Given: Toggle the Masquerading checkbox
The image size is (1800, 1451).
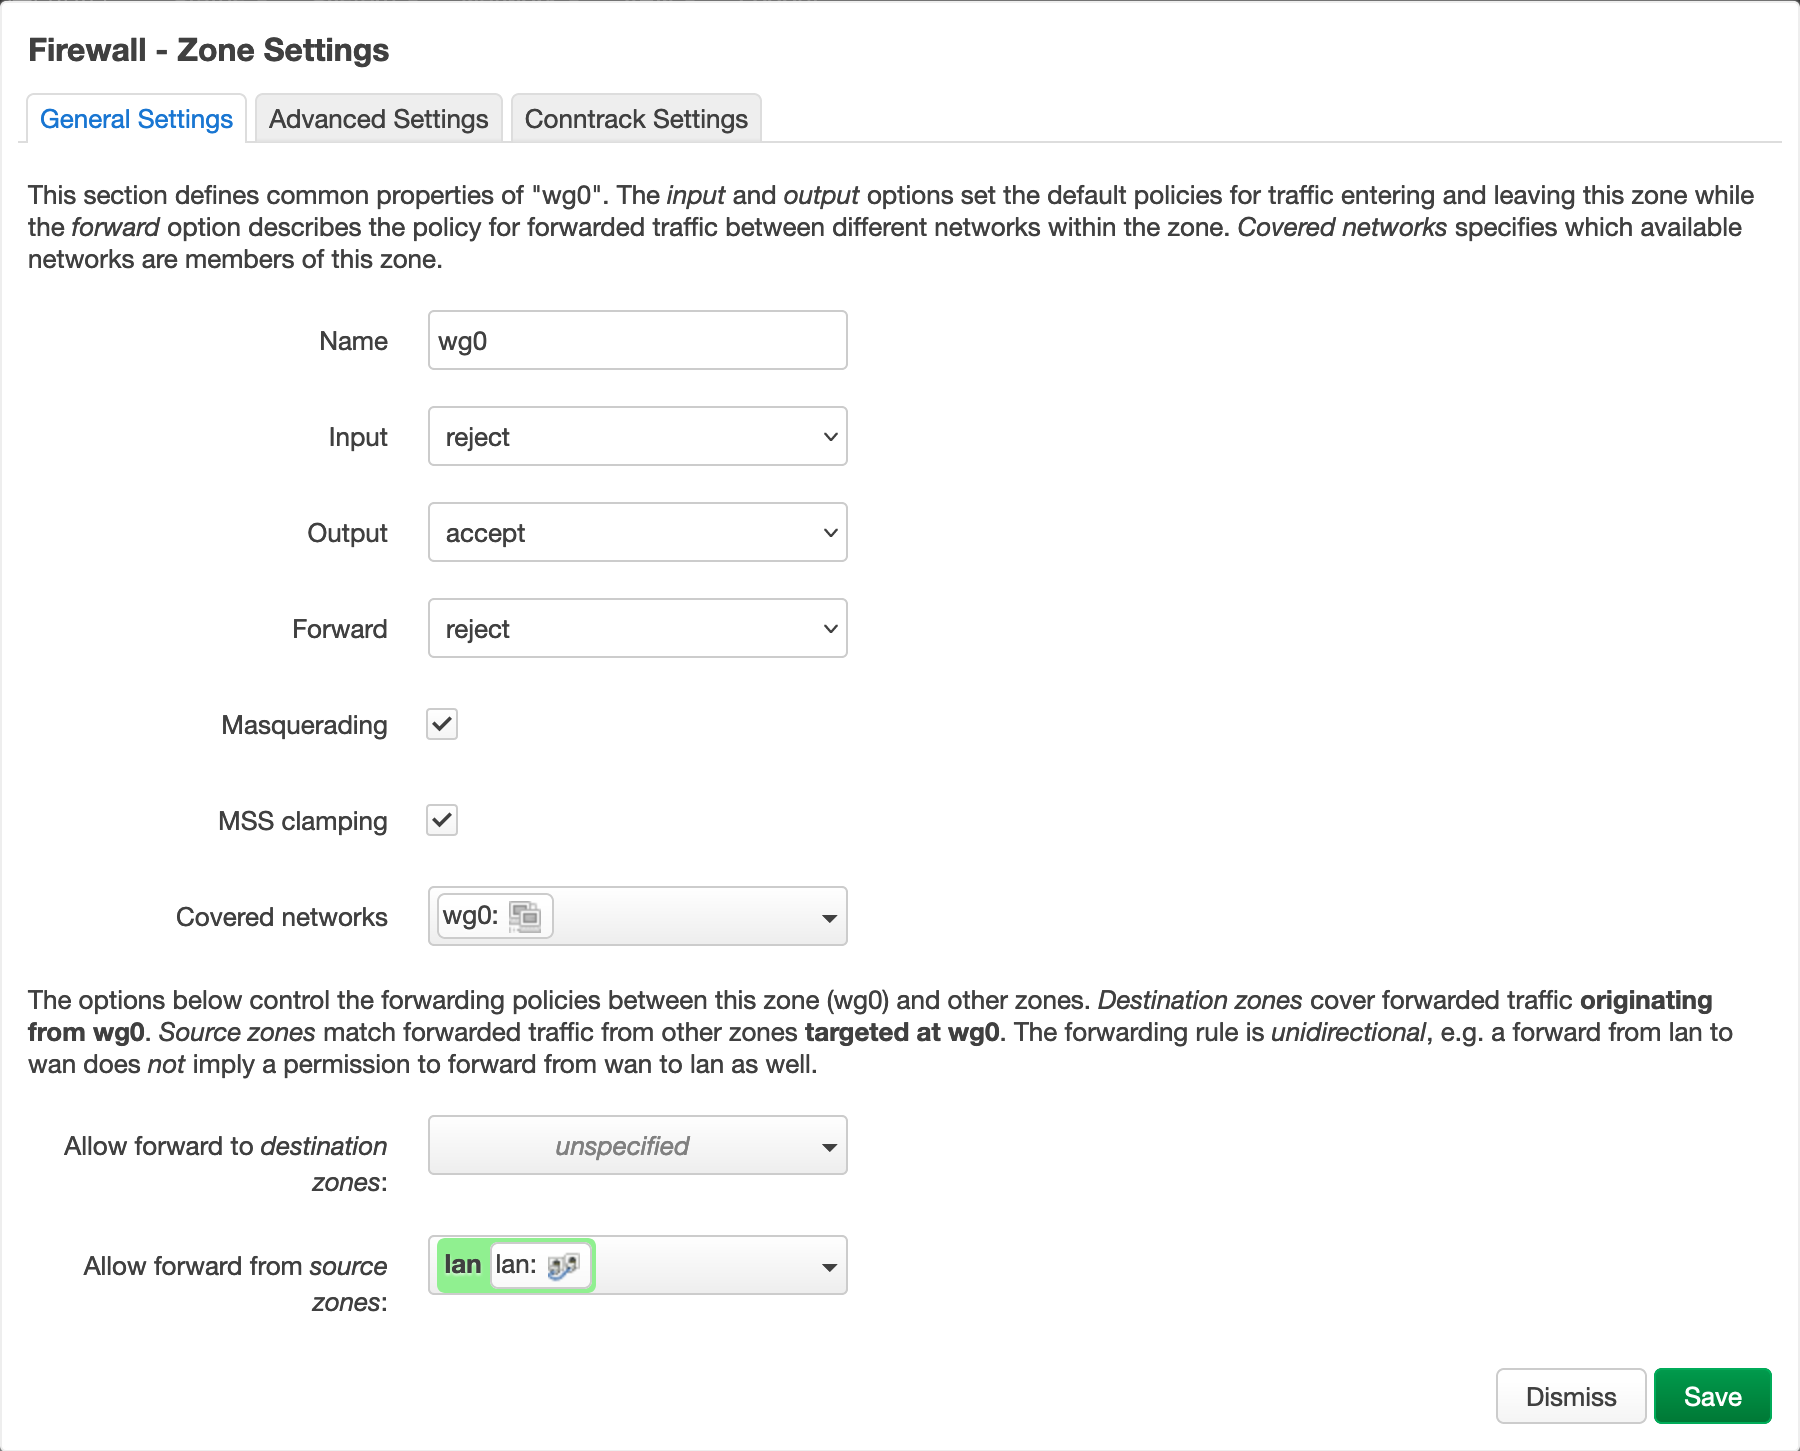Looking at the screenshot, I should [442, 724].
